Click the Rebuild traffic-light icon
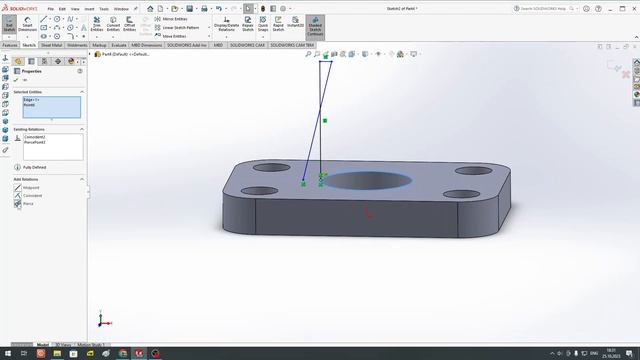Image resolution: width=640 pixels, height=360 pixels. point(263,9)
